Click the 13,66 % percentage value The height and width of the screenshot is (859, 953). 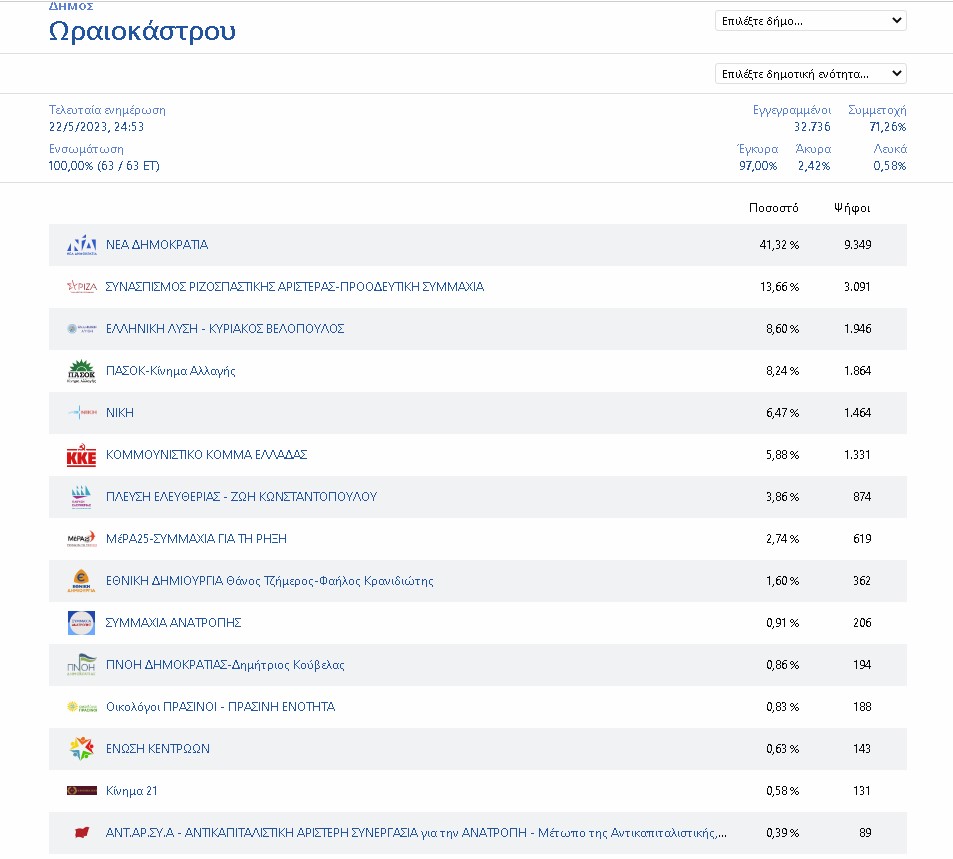[x=779, y=287]
